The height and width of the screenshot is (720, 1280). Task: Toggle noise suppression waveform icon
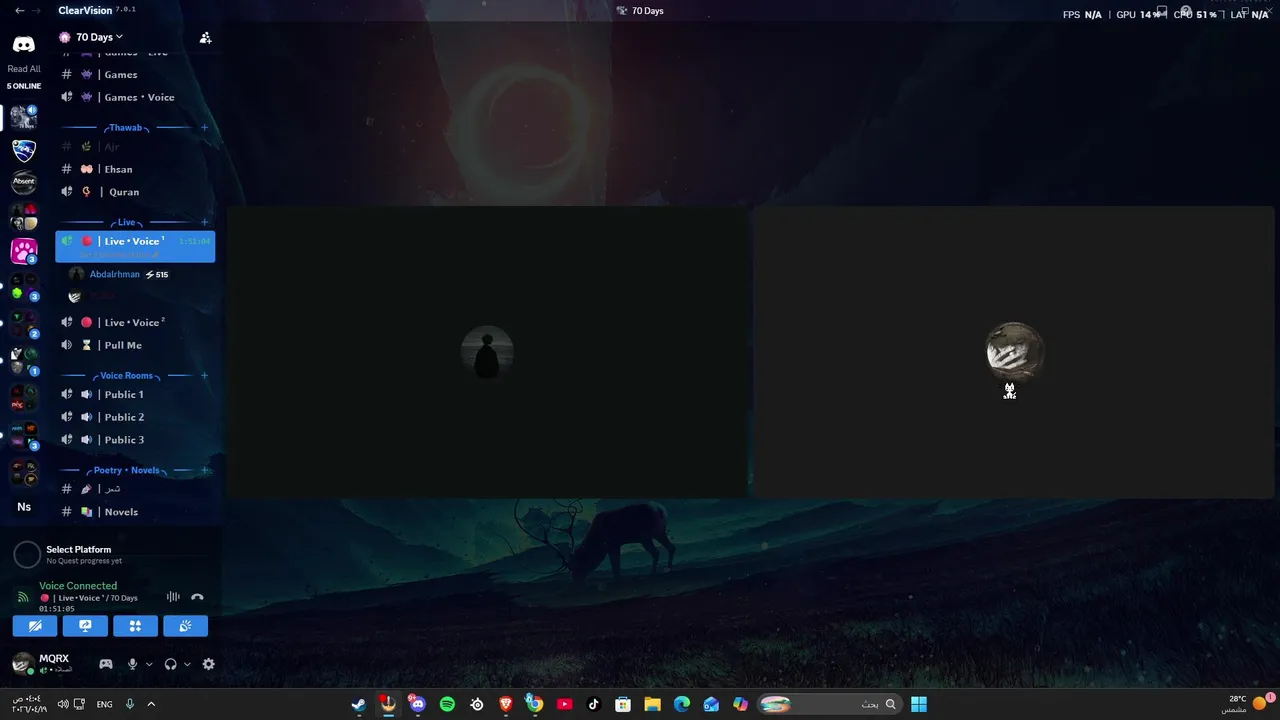click(x=173, y=597)
